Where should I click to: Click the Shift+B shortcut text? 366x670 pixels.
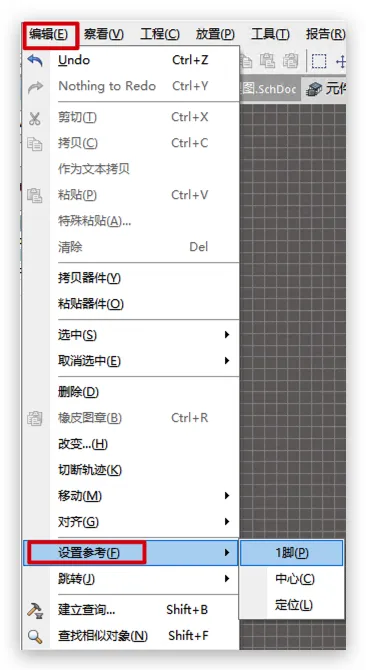187,610
